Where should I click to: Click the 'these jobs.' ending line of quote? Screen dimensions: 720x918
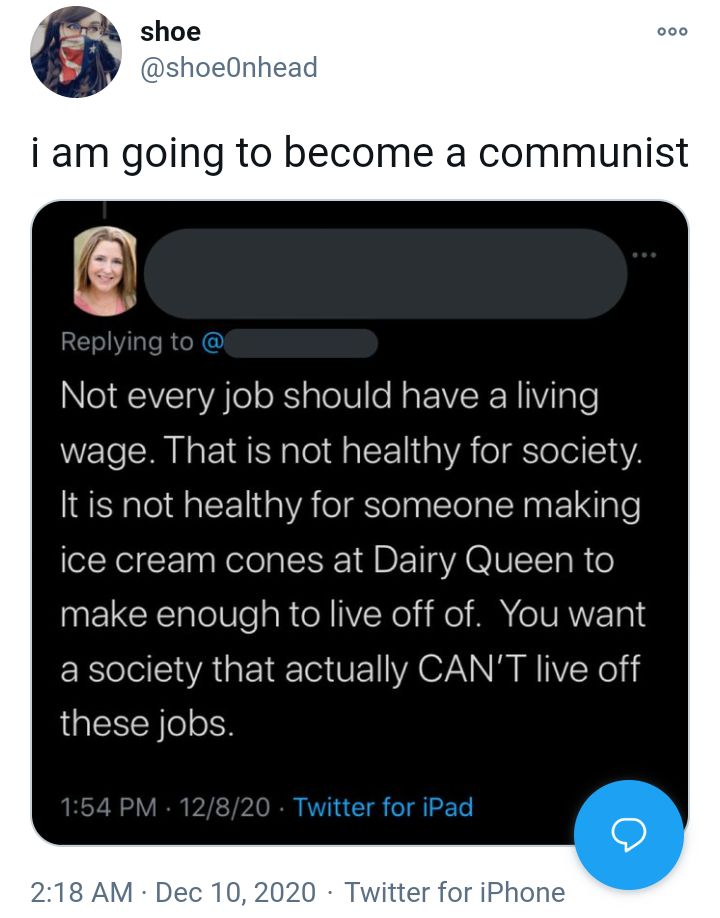(147, 723)
